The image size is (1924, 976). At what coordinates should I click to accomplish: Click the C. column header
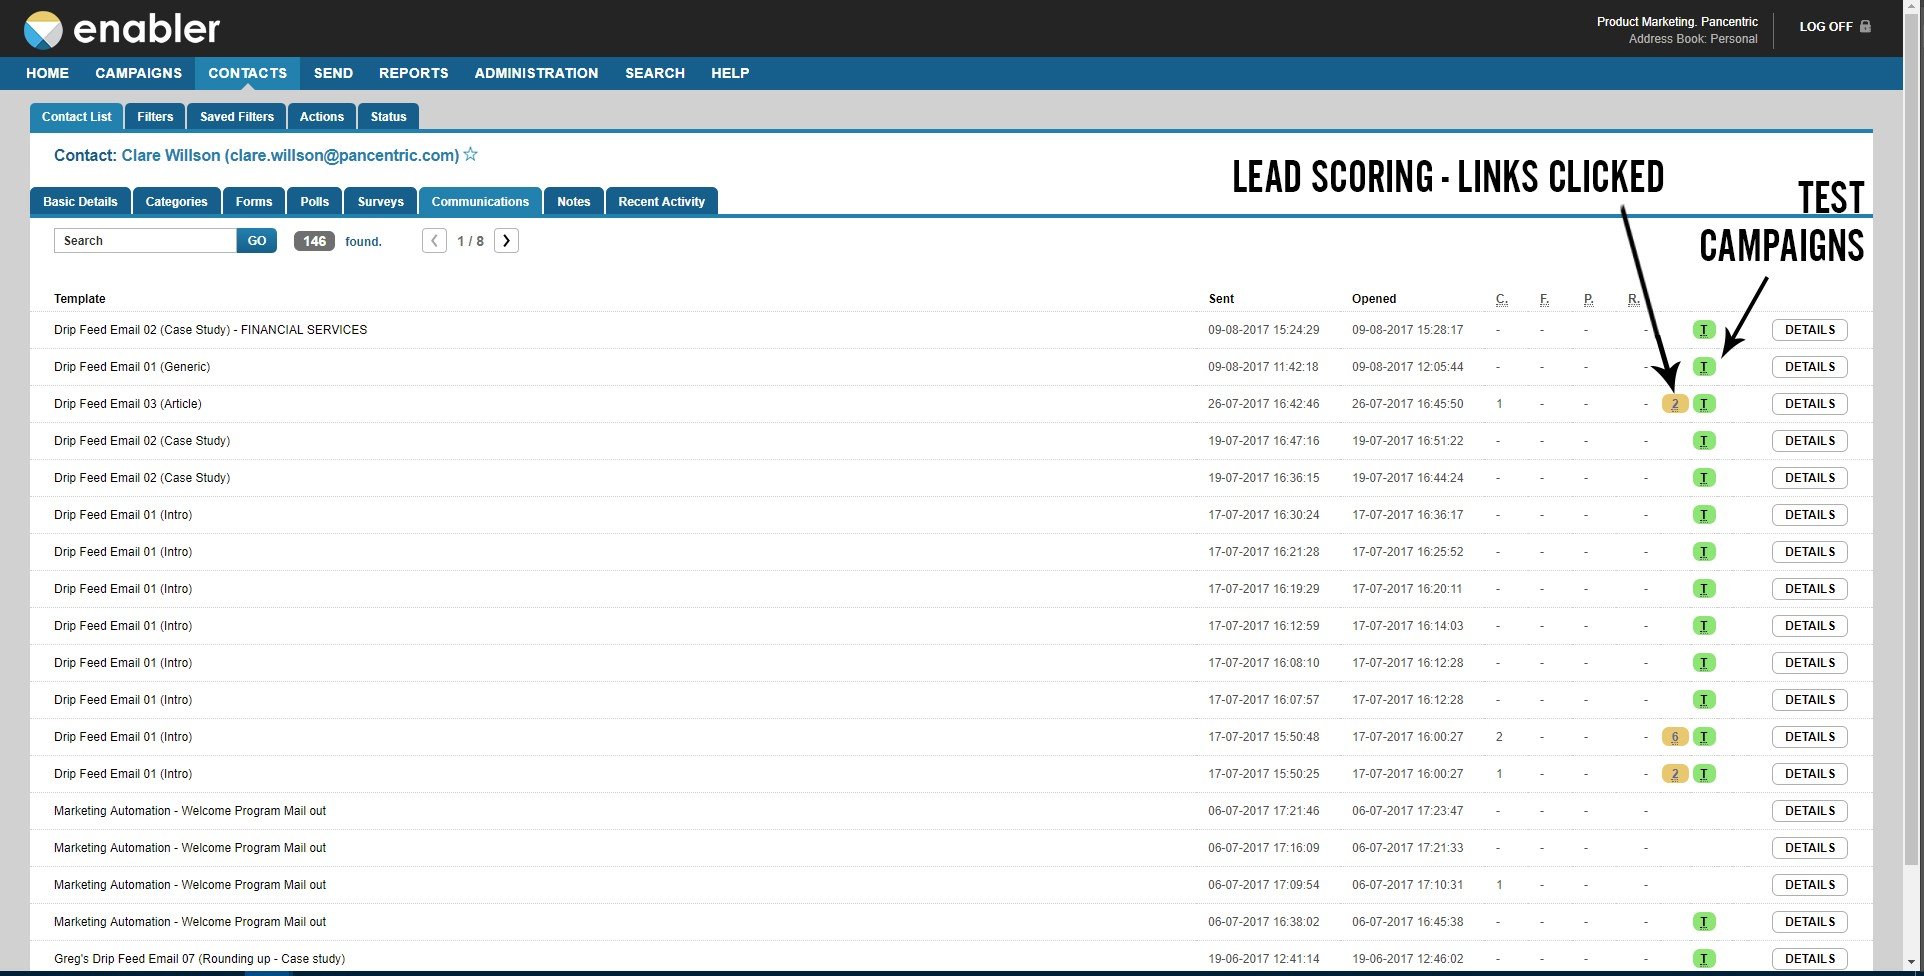coord(1501,299)
